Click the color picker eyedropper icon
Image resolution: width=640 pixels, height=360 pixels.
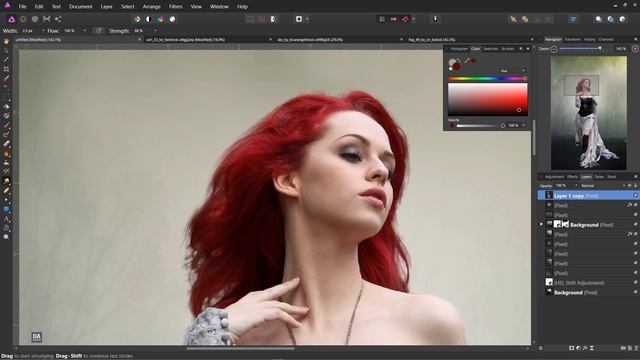click(x=467, y=61)
